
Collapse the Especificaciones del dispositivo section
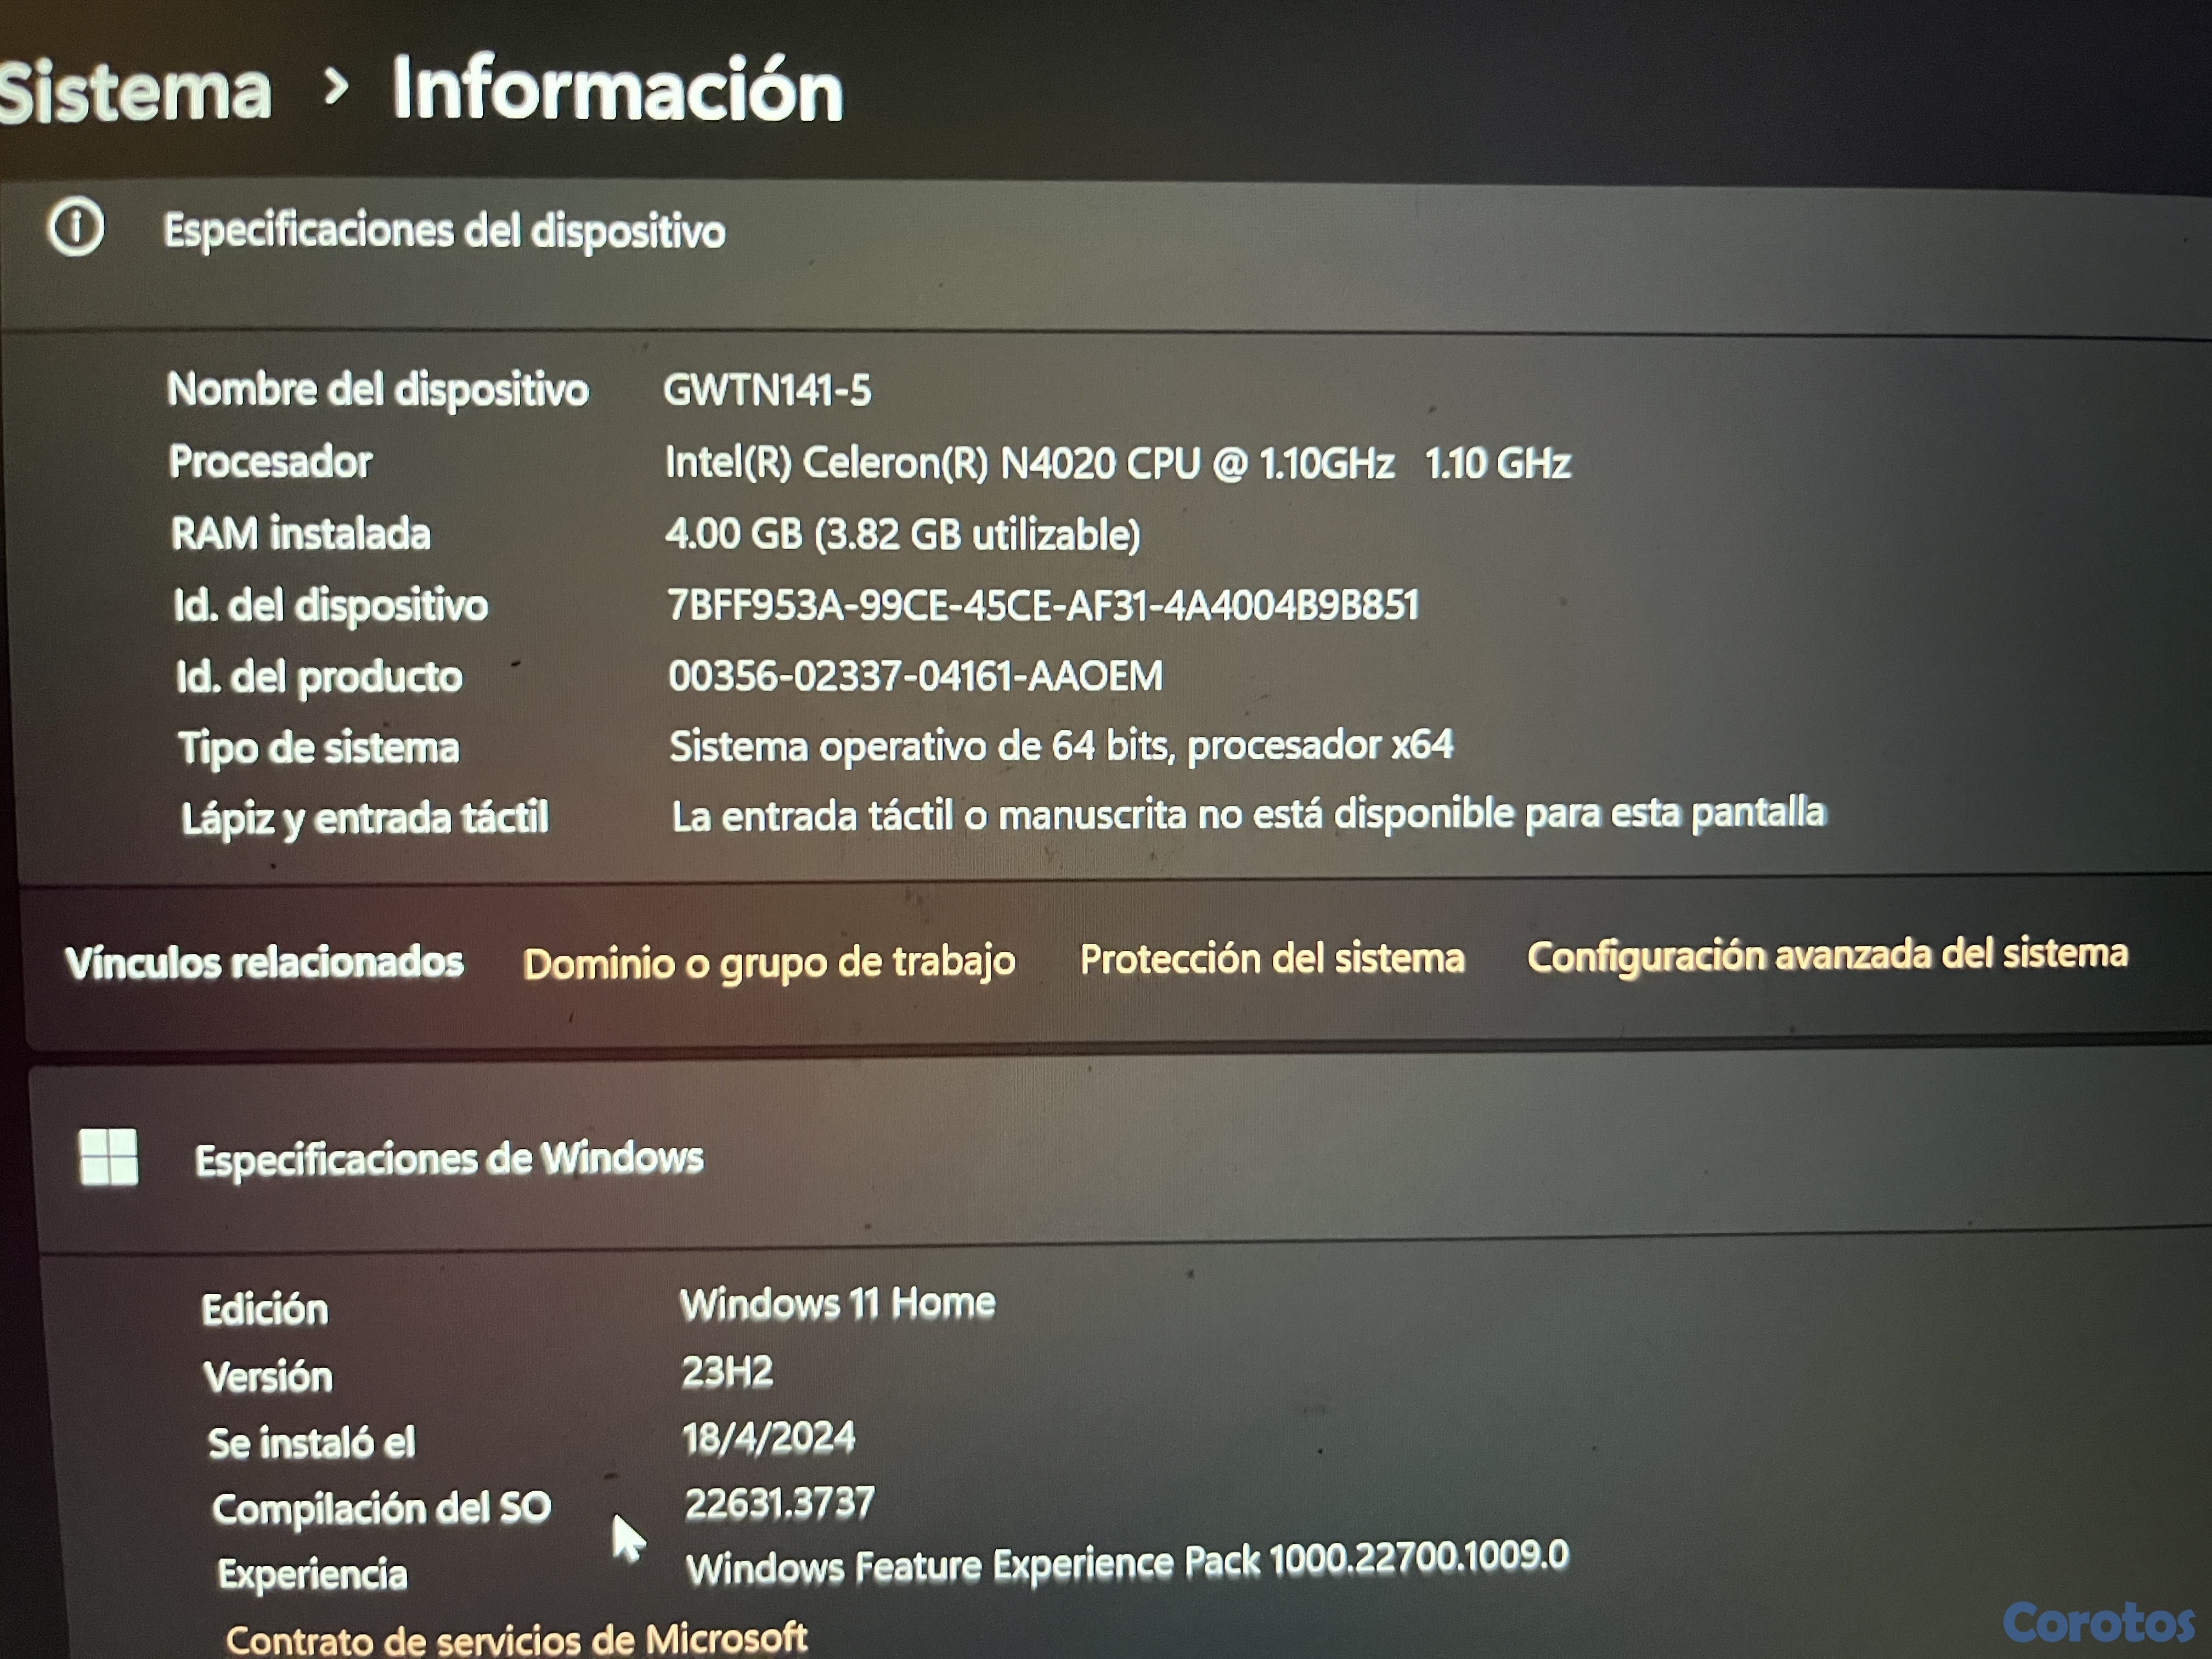pos(444,230)
